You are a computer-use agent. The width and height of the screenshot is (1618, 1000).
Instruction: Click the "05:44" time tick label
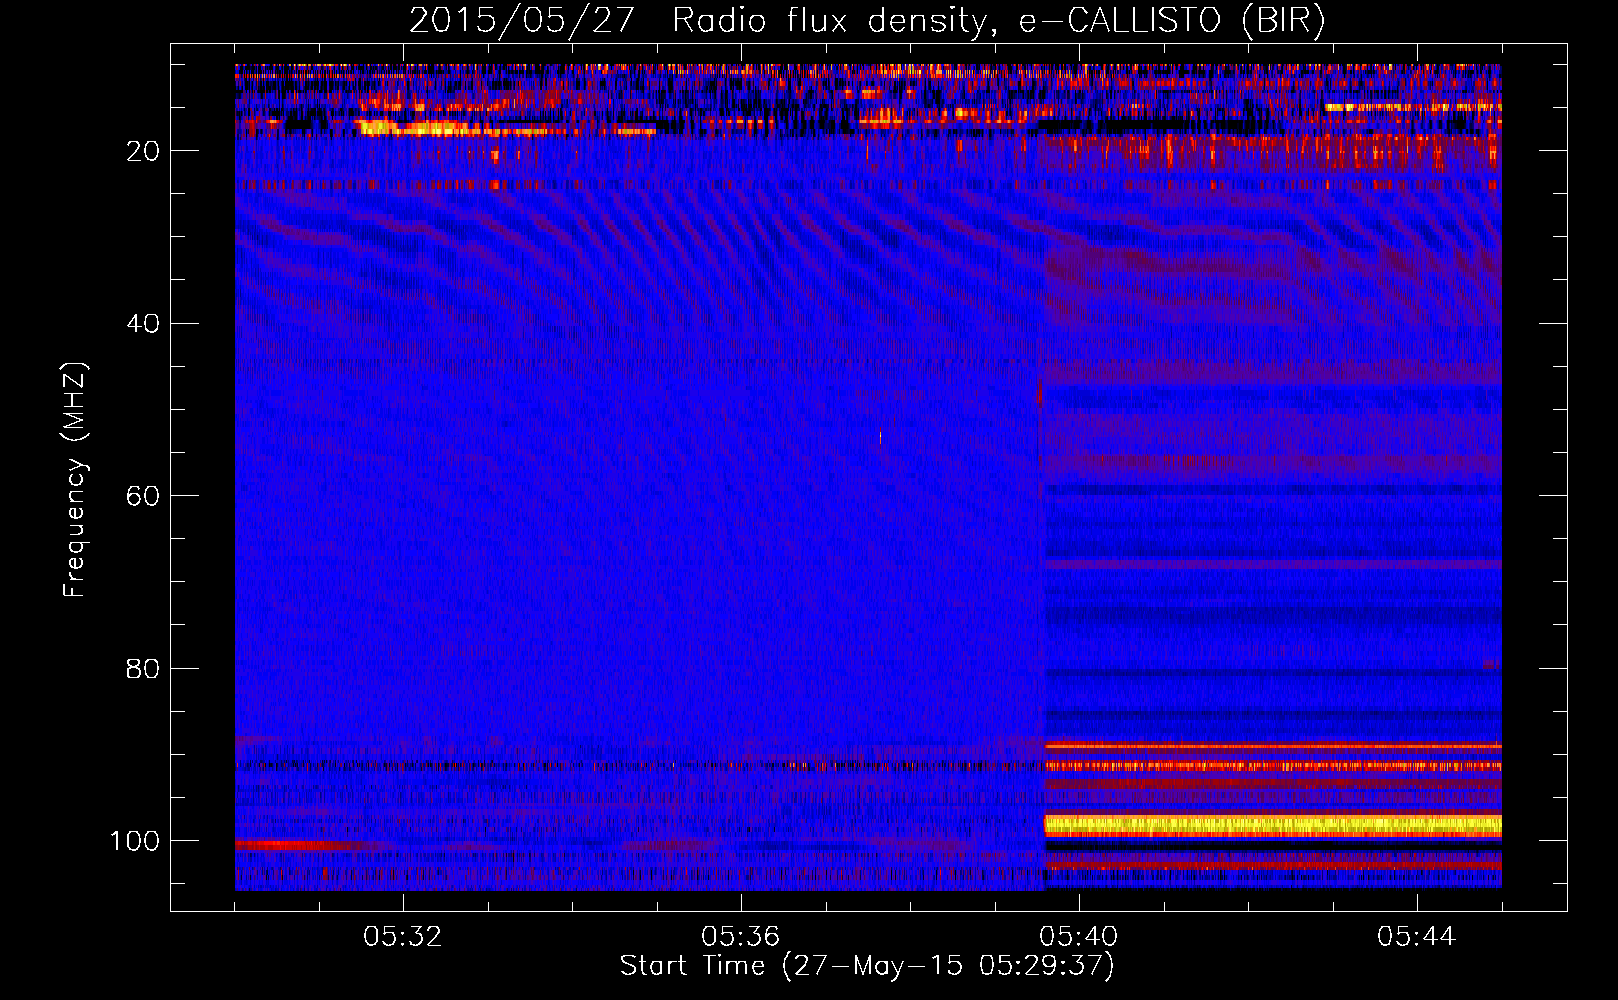coord(1417,937)
